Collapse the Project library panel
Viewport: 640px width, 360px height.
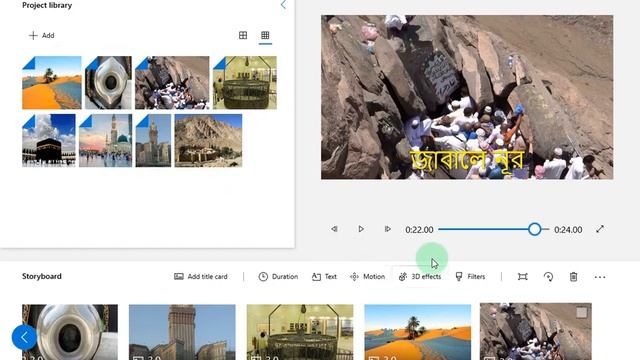coord(283,5)
